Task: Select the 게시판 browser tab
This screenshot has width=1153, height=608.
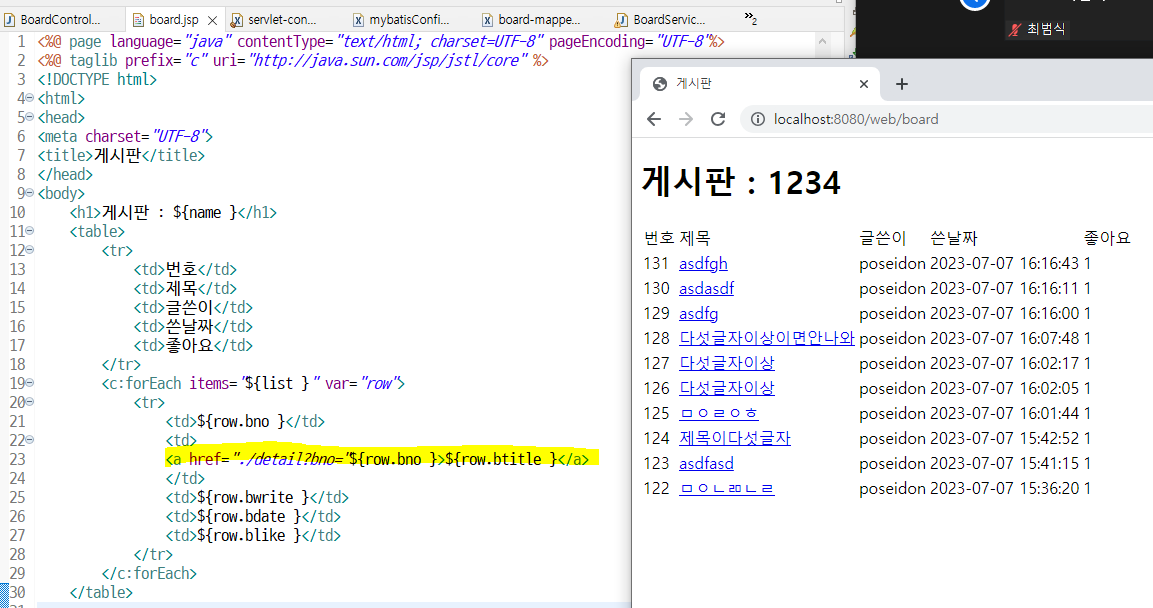Action: pyautogui.click(x=760, y=84)
